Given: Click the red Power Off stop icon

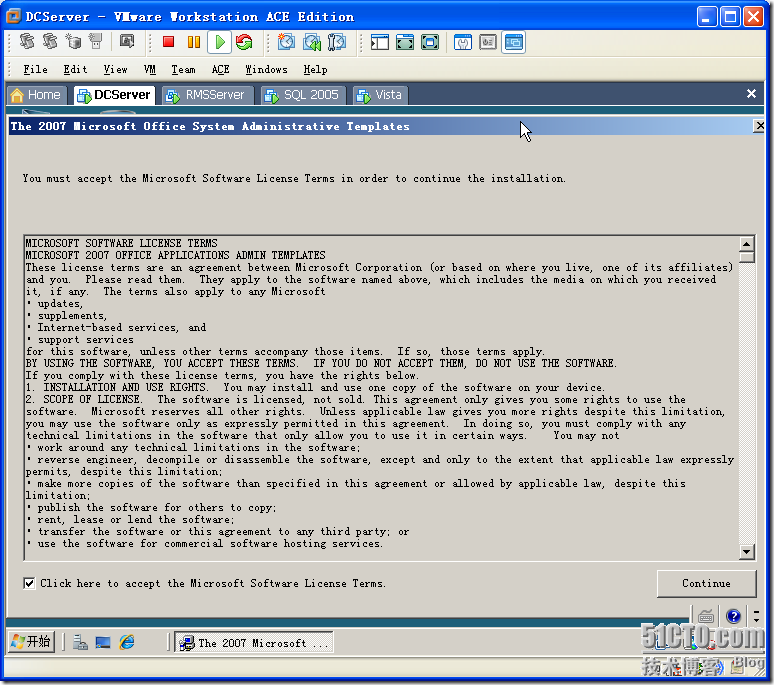Looking at the screenshot, I should click(168, 42).
